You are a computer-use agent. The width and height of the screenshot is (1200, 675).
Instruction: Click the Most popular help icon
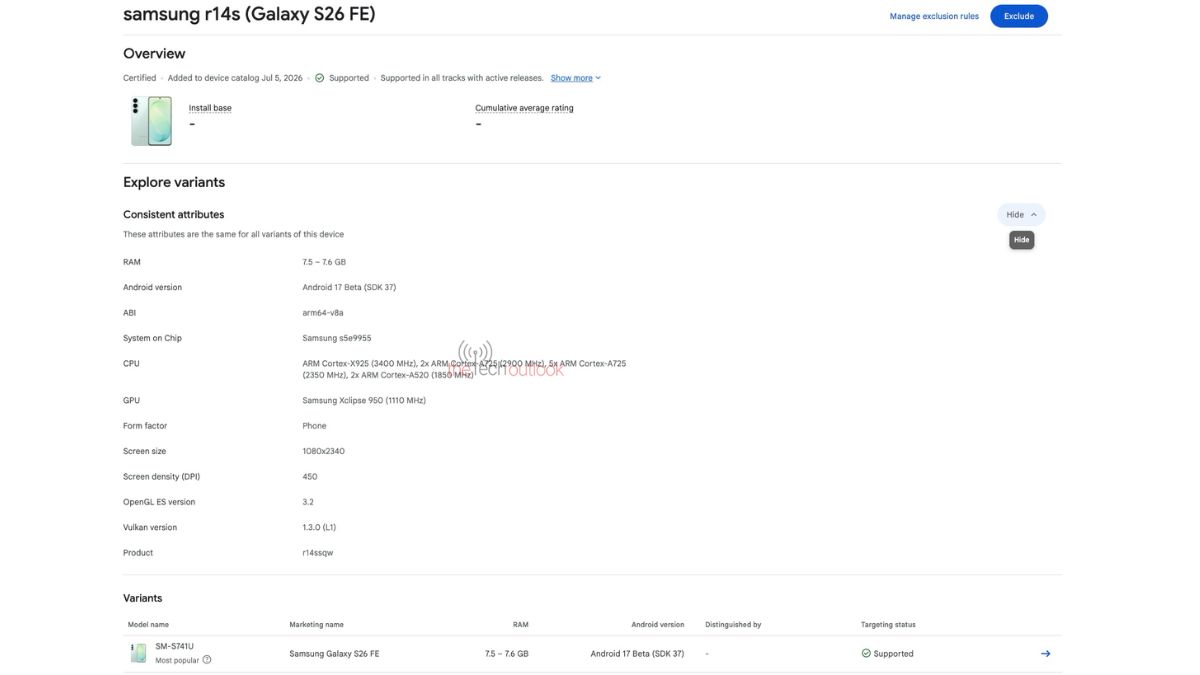(x=207, y=660)
